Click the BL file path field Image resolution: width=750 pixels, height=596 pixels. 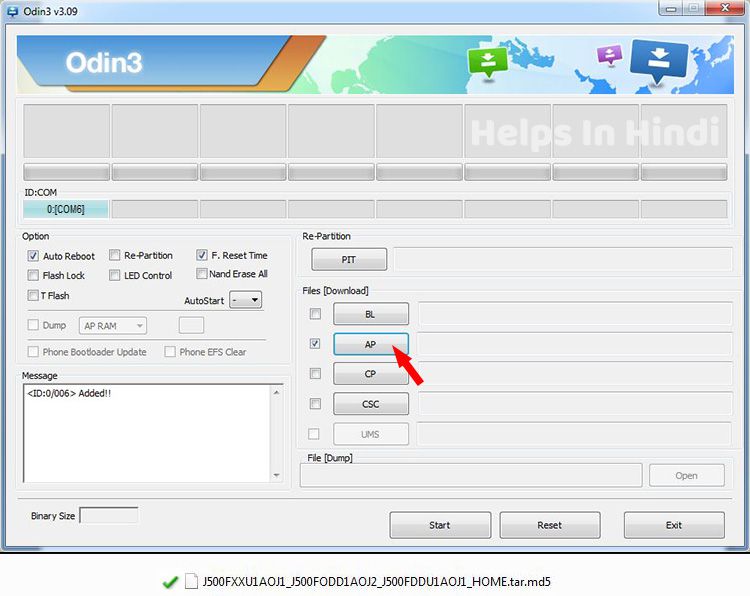coord(575,314)
